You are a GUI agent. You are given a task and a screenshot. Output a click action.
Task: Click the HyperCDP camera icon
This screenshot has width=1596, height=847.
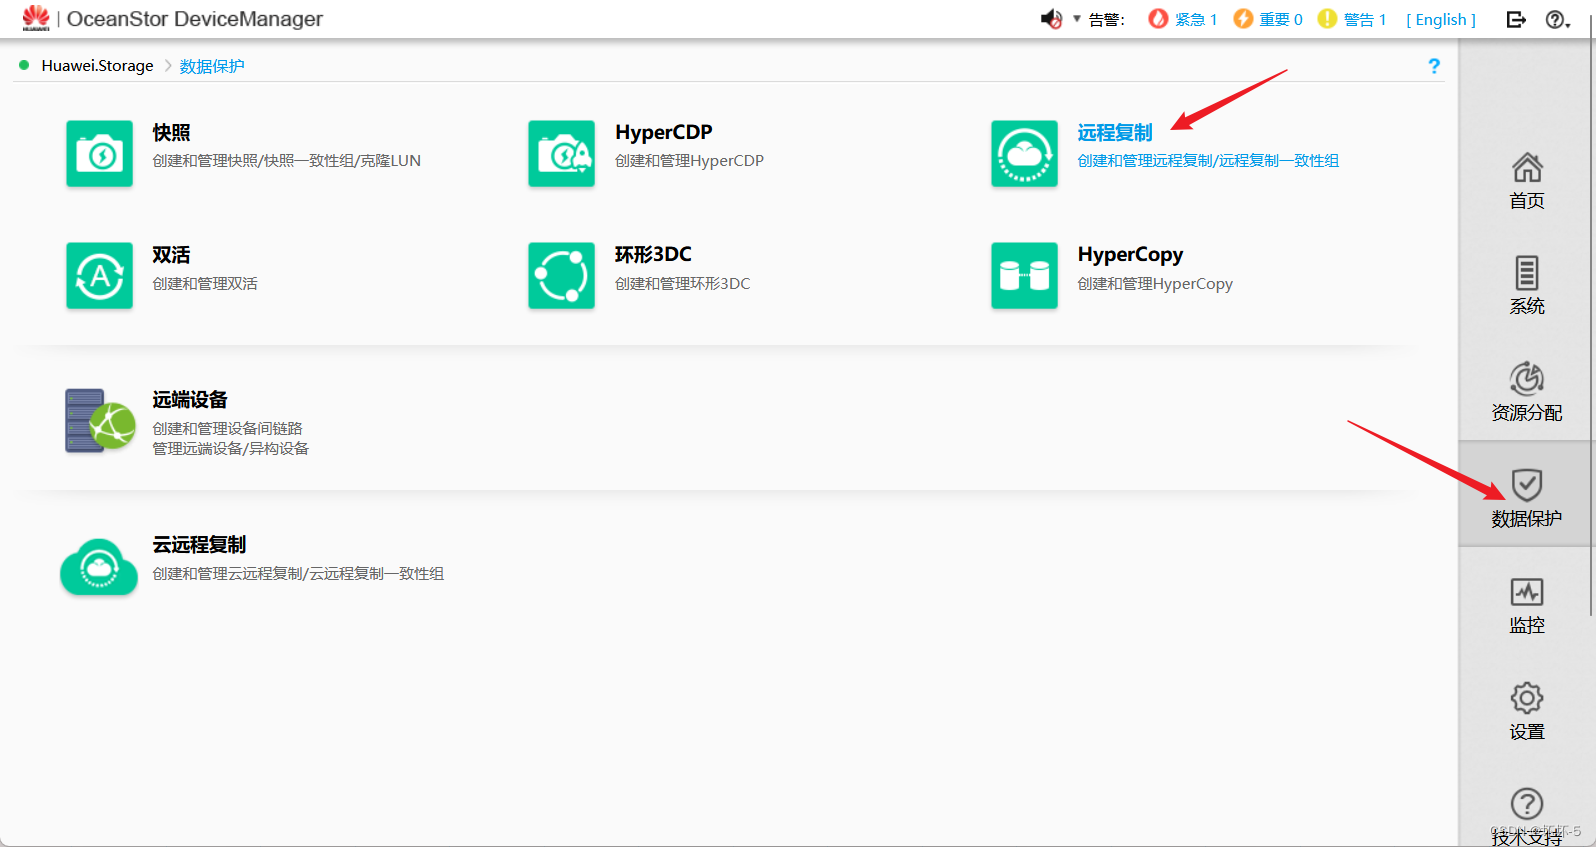pos(561,154)
